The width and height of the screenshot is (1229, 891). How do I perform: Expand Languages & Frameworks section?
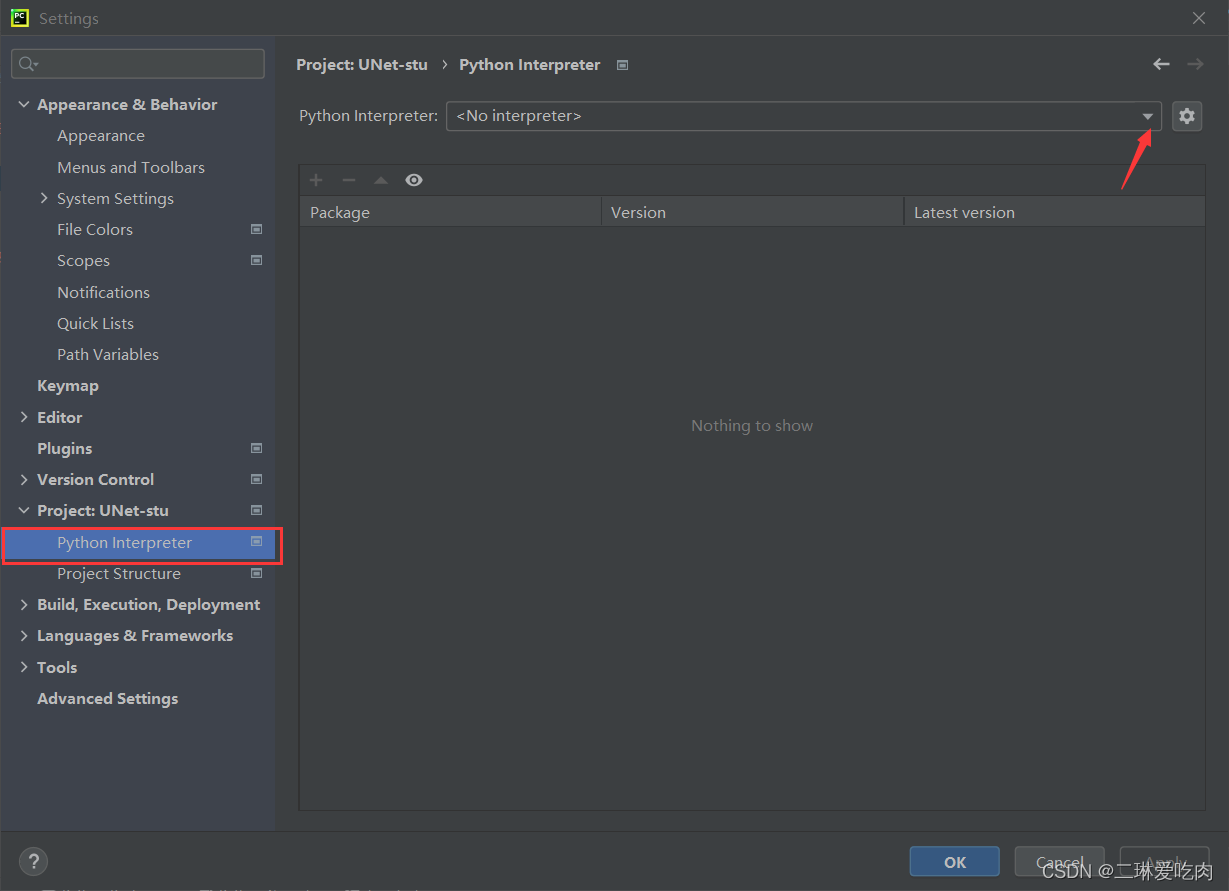[24, 635]
